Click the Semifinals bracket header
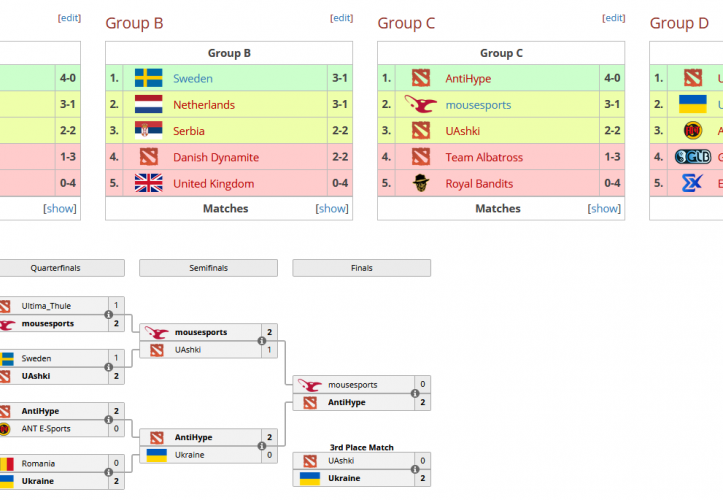 click(x=208, y=268)
